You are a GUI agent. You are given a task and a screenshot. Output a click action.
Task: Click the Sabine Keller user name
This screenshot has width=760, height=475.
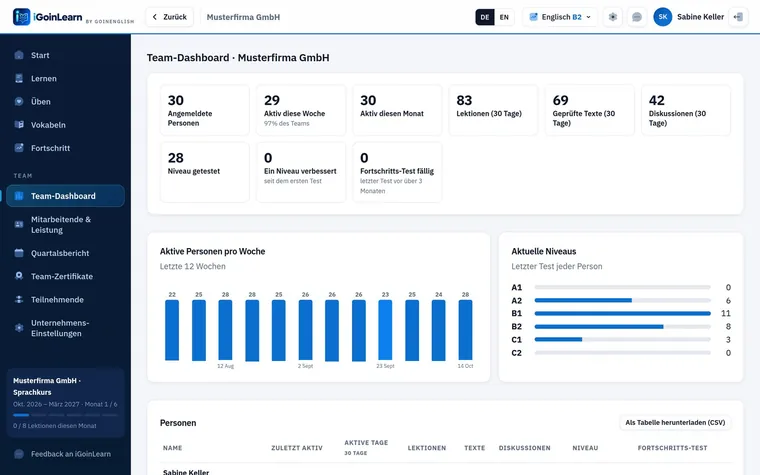pos(700,17)
